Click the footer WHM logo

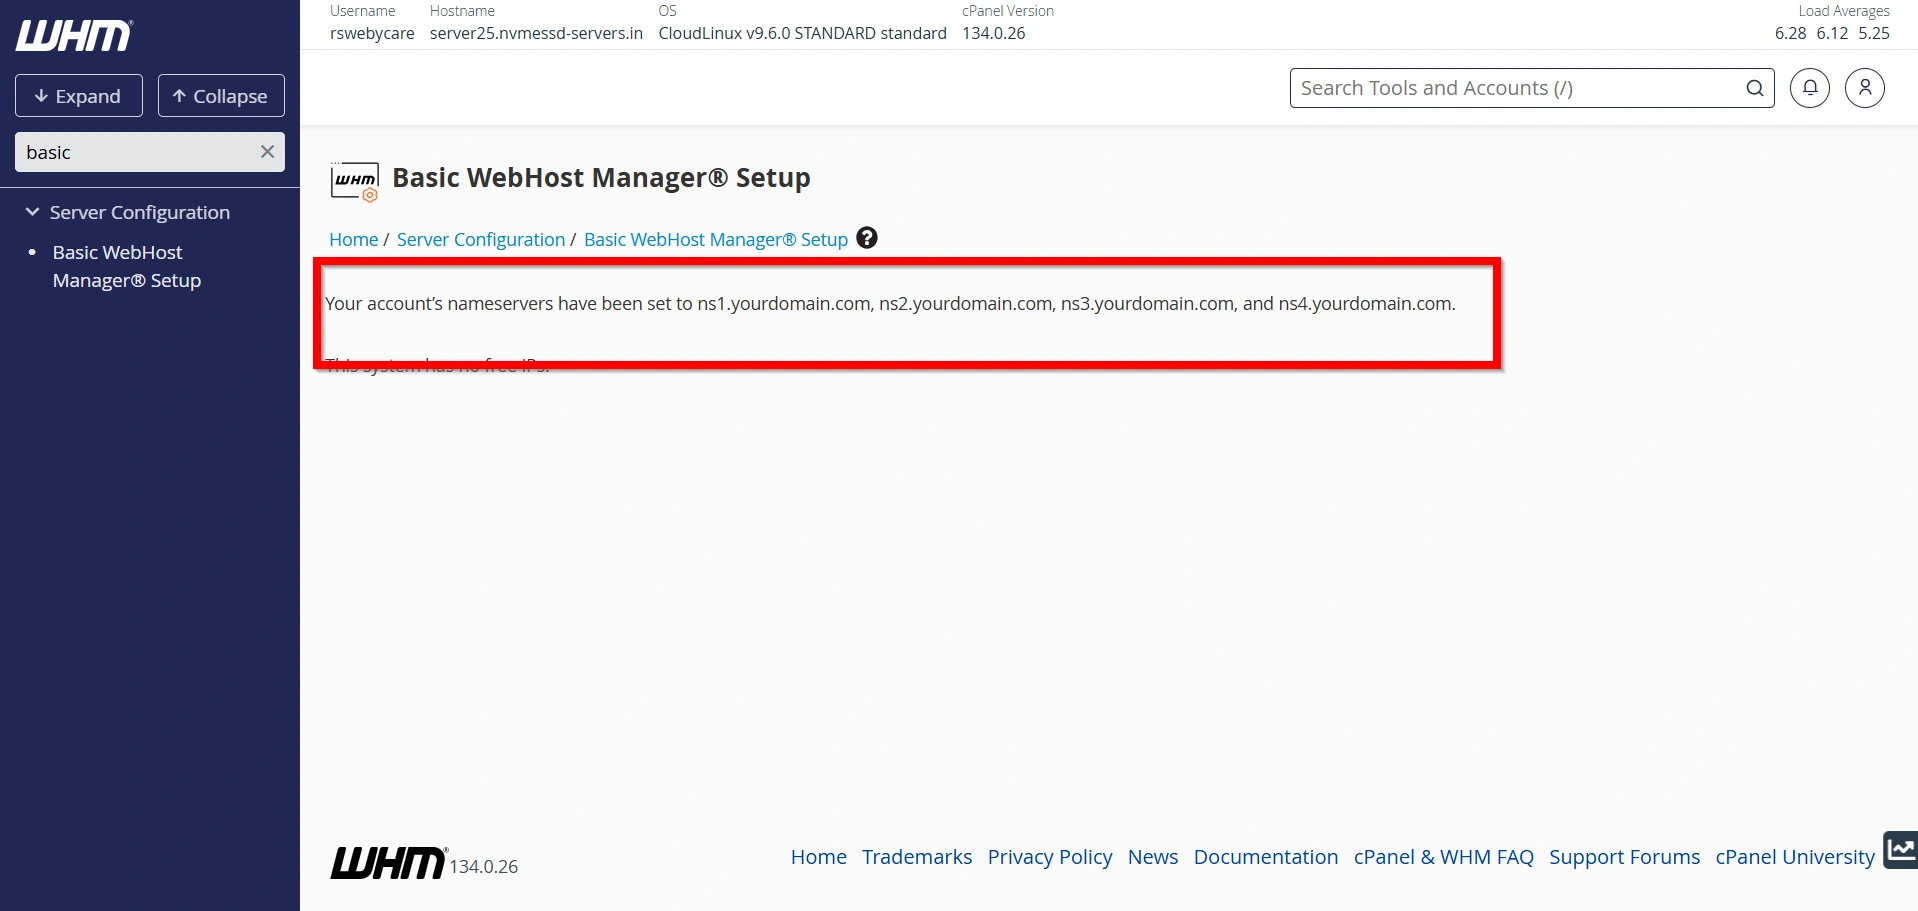click(x=388, y=863)
